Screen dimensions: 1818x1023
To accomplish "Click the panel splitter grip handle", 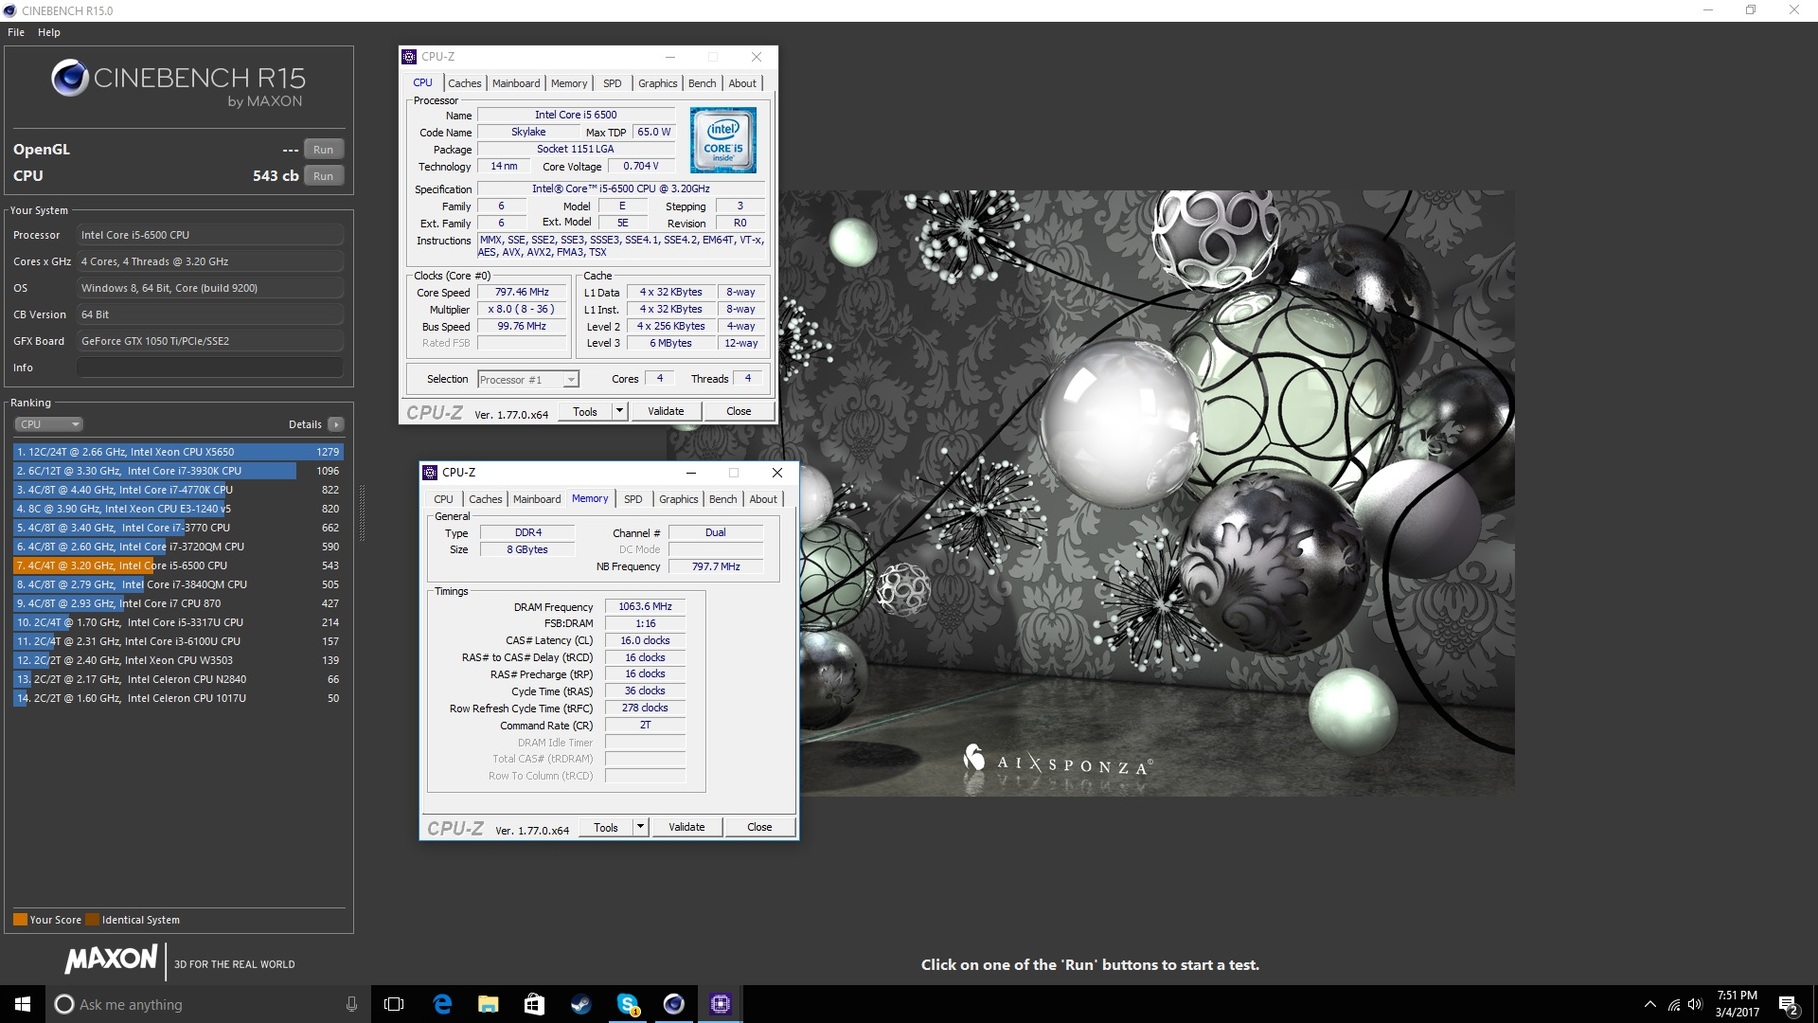I will click(x=362, y=514).
